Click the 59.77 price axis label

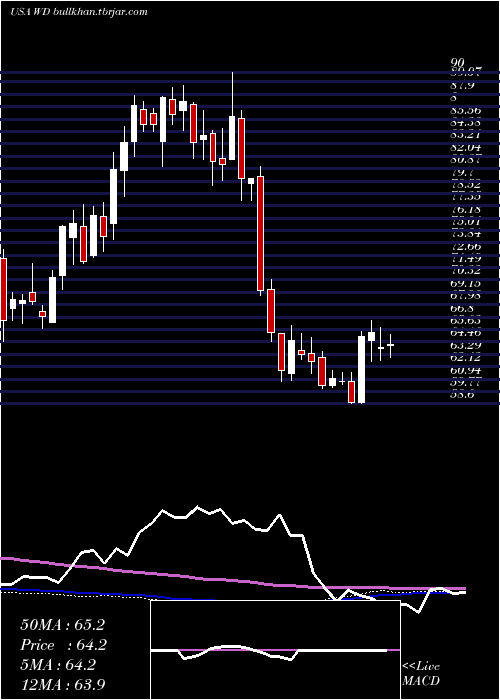pyautogui.click(x=465, y=382)
